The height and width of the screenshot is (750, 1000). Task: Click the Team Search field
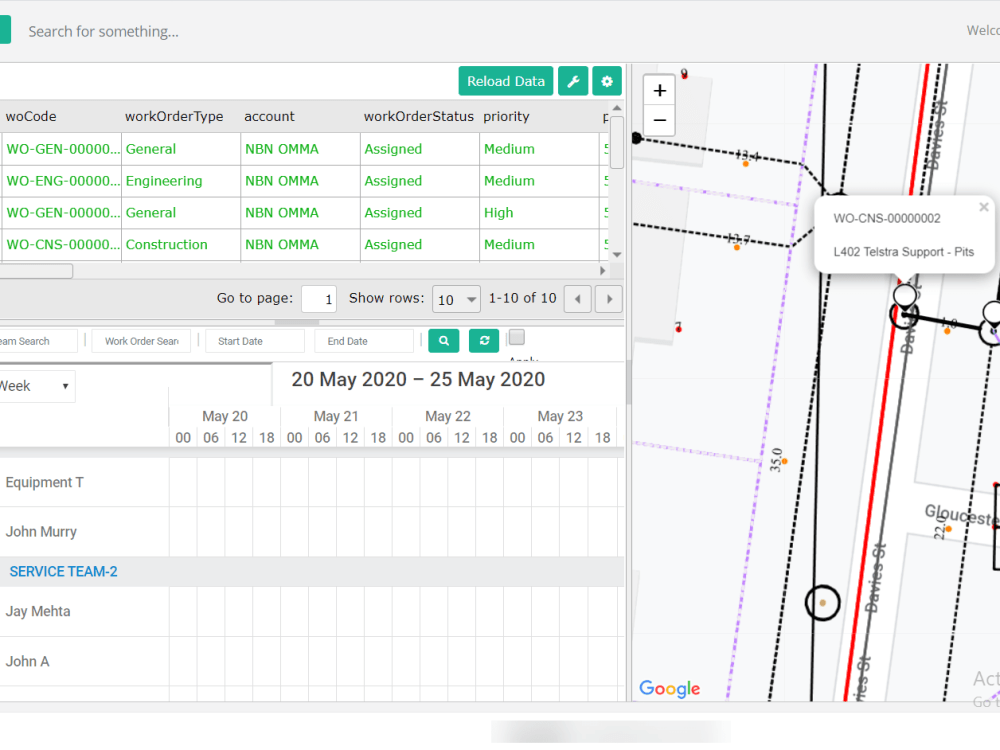(38, 341)
